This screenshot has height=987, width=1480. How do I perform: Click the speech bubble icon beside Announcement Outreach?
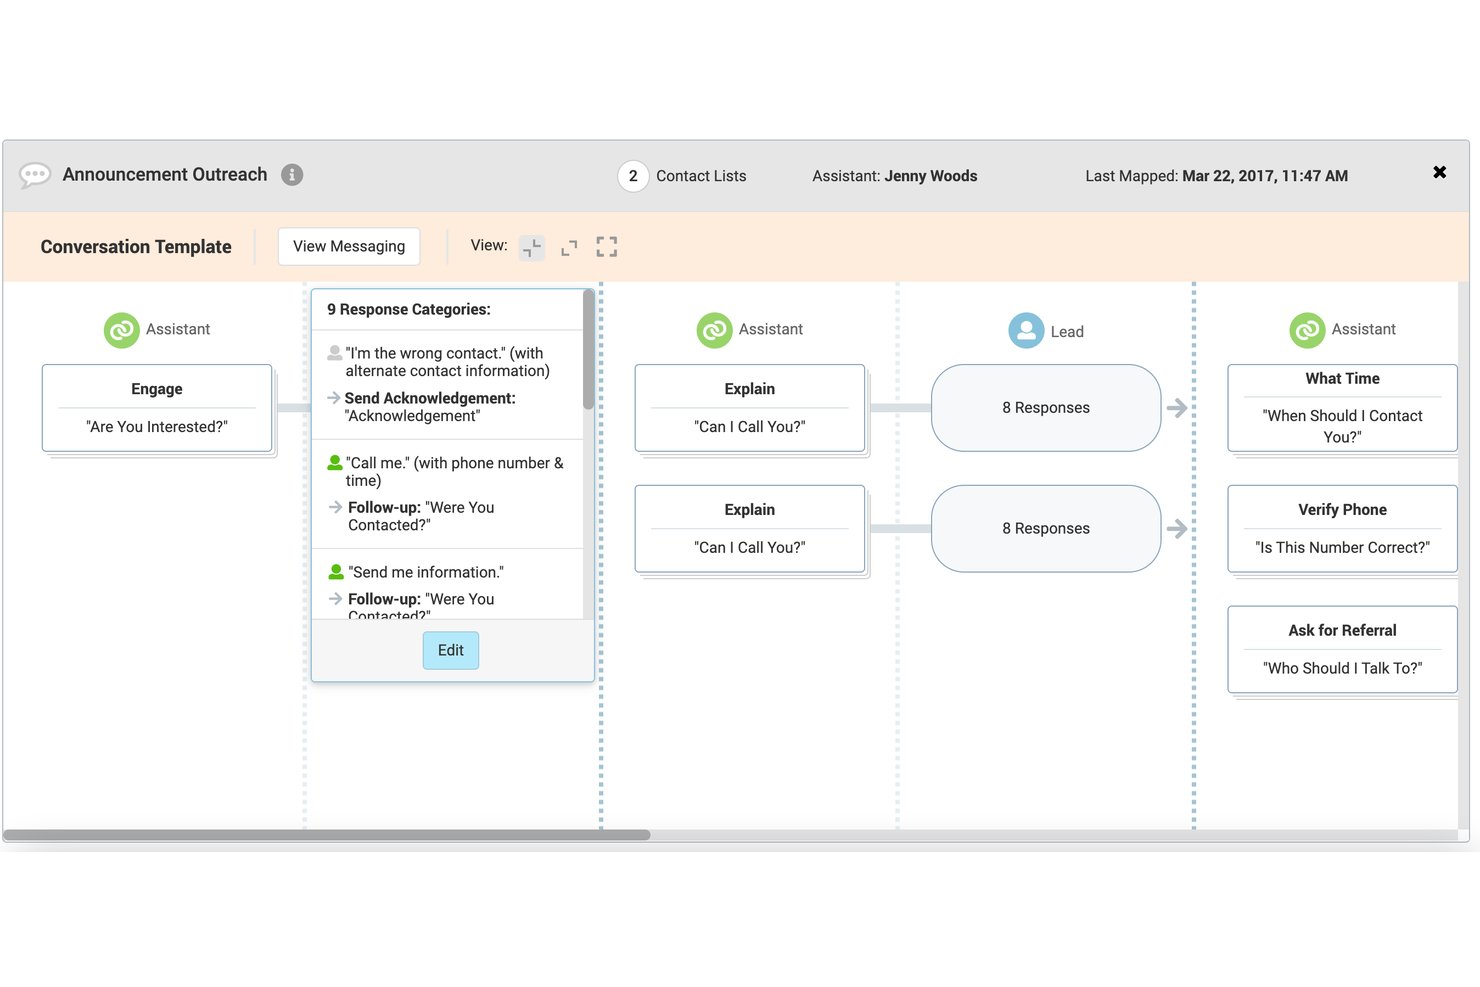pyautogui.click(x=35, y=176)
